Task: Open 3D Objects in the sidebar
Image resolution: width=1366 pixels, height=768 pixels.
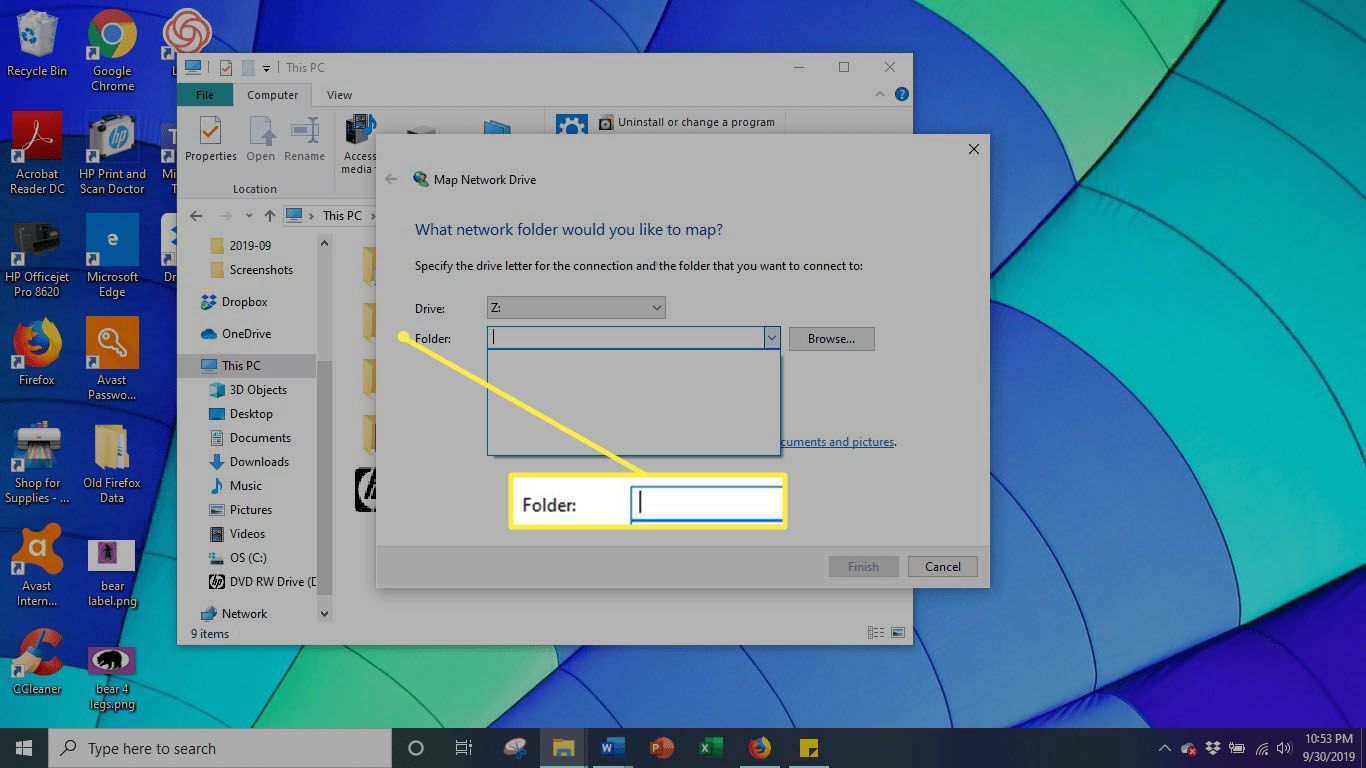Action: 248,389
